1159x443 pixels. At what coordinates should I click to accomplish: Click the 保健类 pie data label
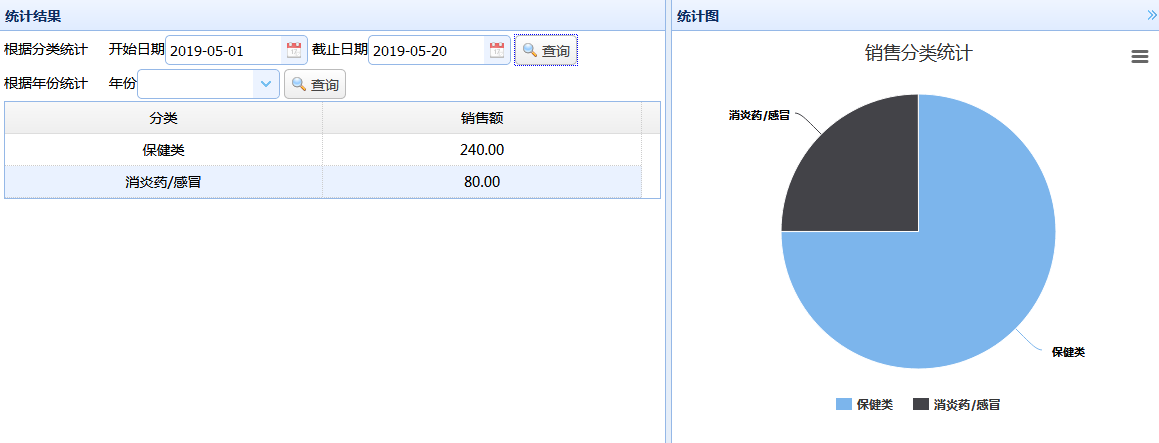point(1068,352)
